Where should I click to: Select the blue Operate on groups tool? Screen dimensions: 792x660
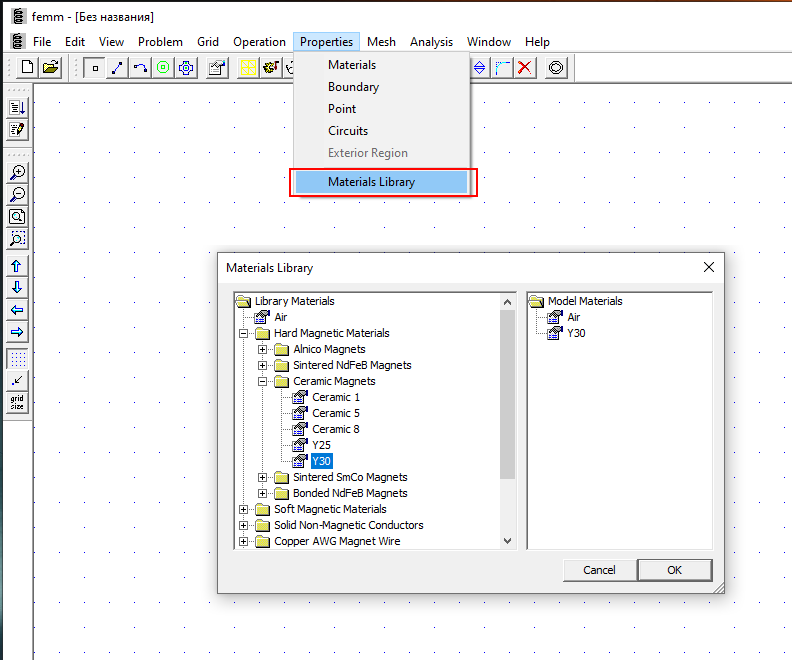coord(186,68)
